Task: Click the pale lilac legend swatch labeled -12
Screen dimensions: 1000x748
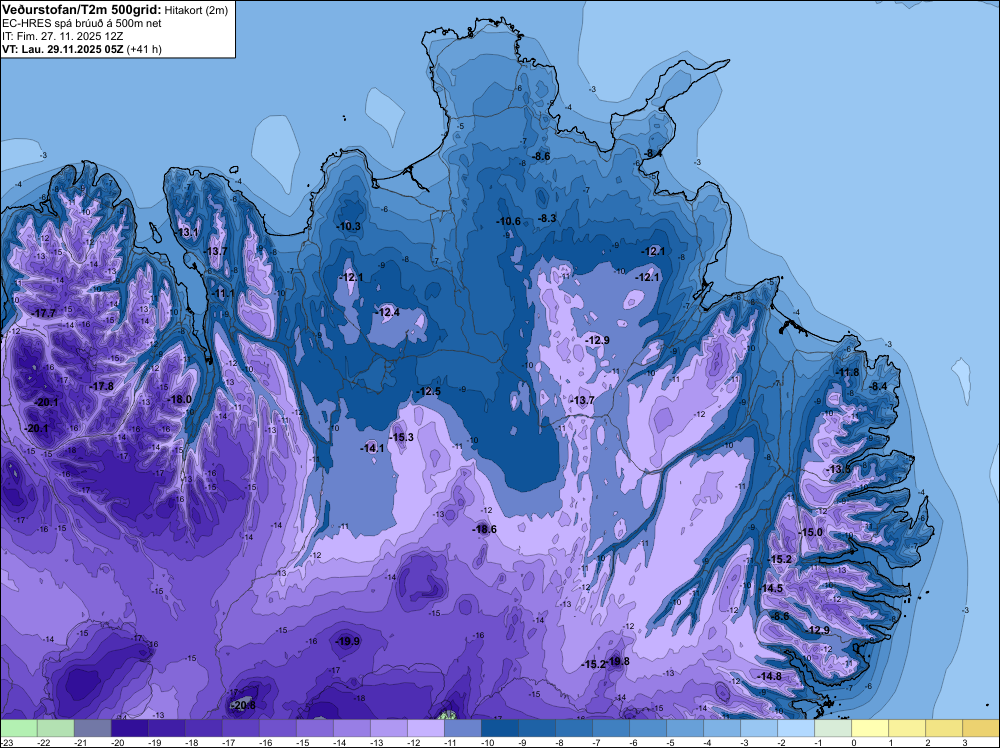Action: tap(425, 728)
